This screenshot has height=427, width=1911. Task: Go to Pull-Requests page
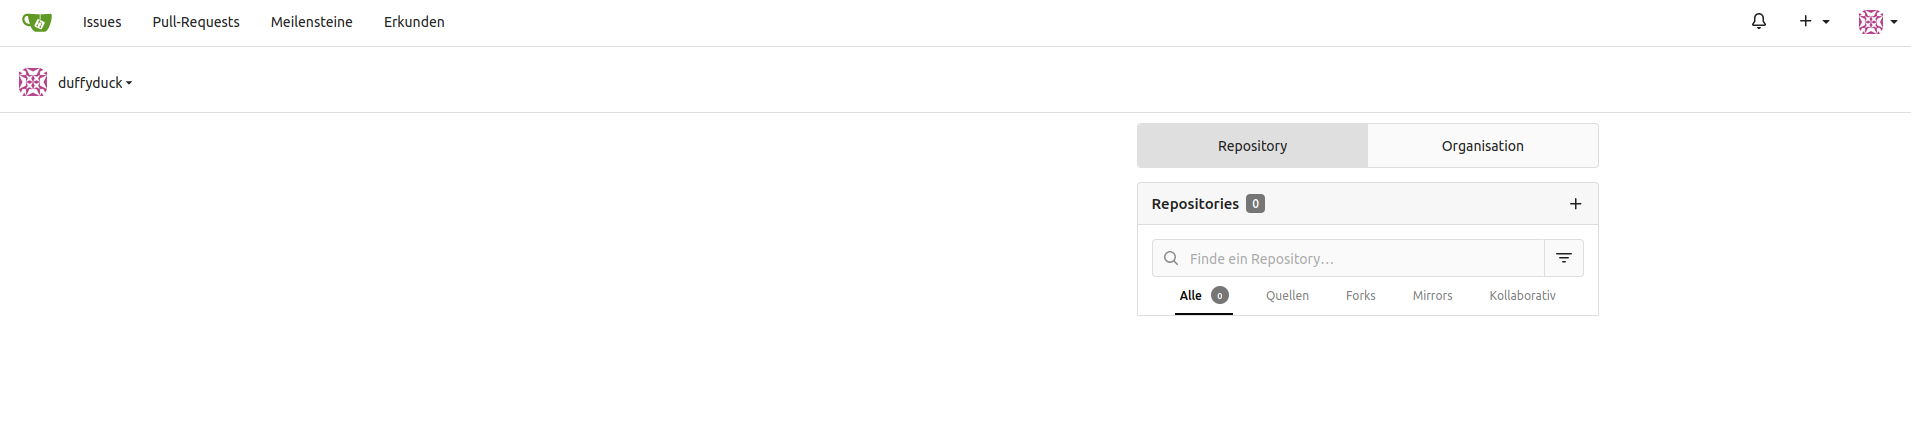(x=196, y=22)
